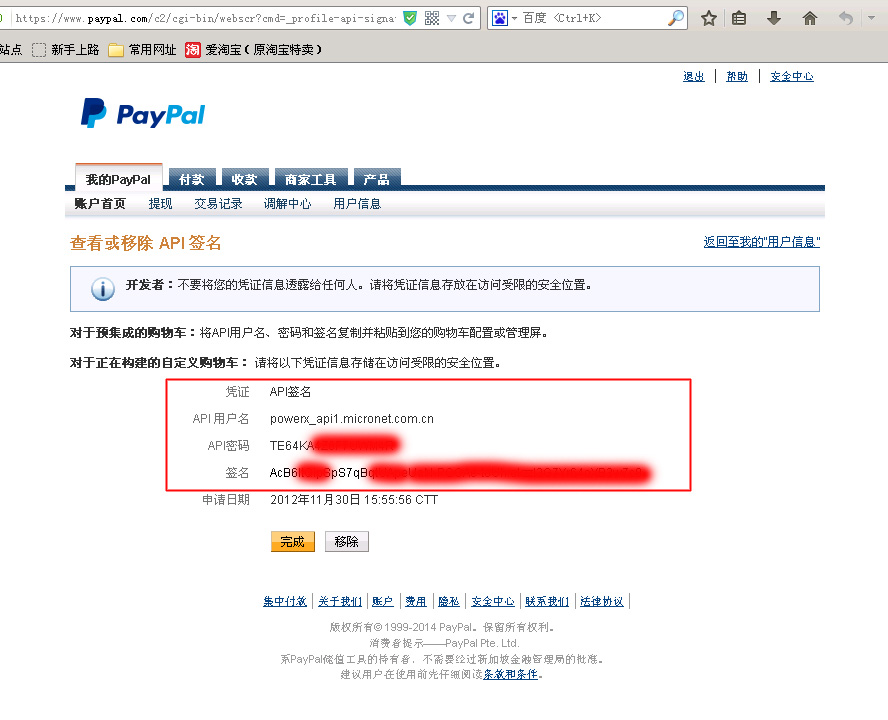888x720 pixels.
Task: Click the 退出 logout link
Action: coord(694,76)
